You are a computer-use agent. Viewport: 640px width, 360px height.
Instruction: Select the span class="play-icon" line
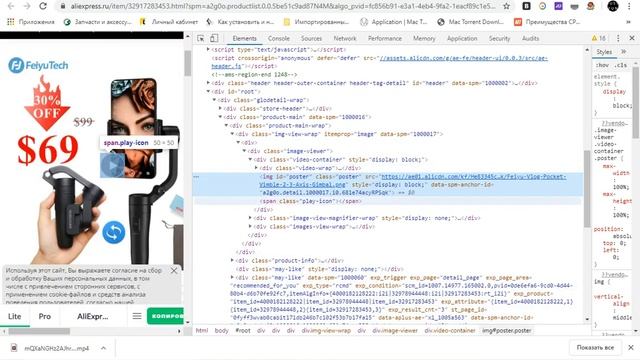311,201
